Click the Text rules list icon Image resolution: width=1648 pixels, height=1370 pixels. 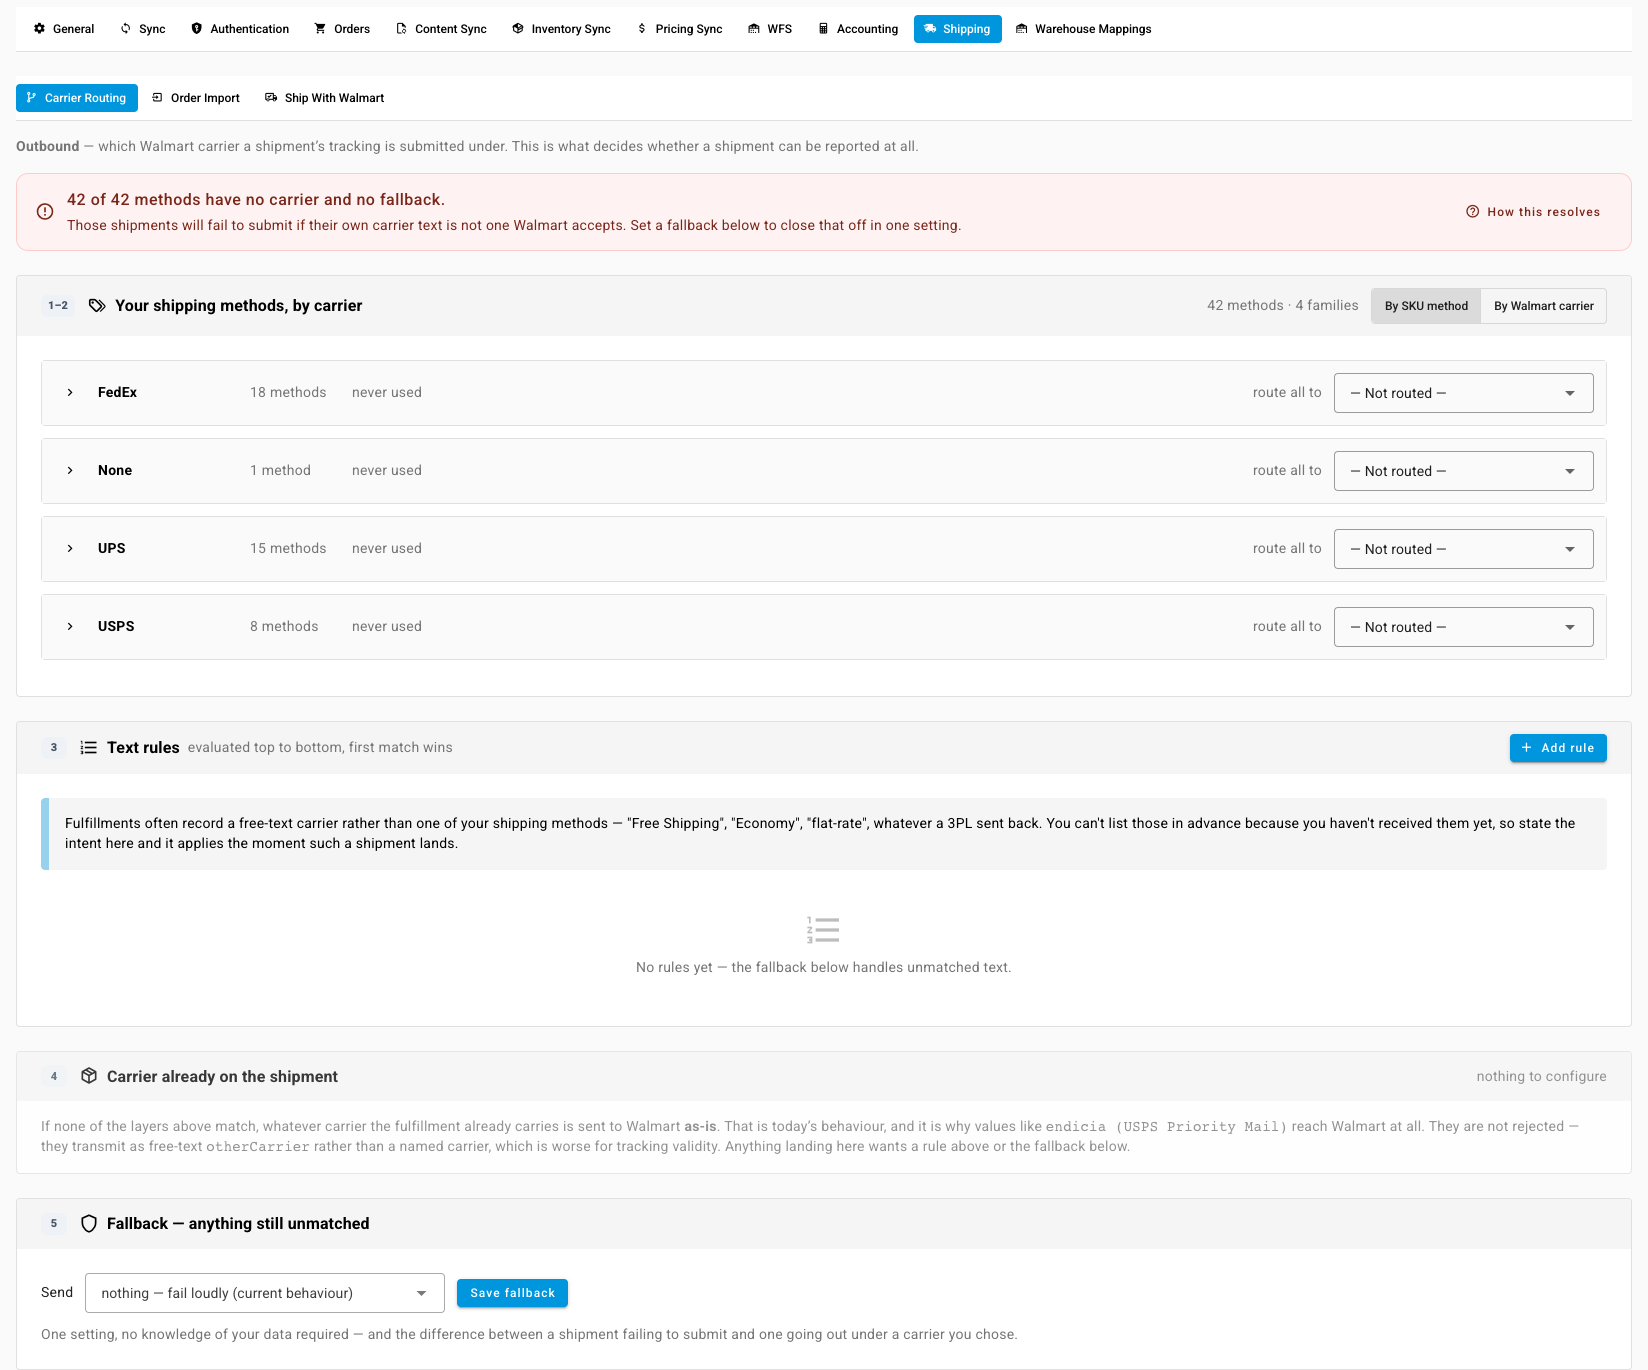point(89,748)
